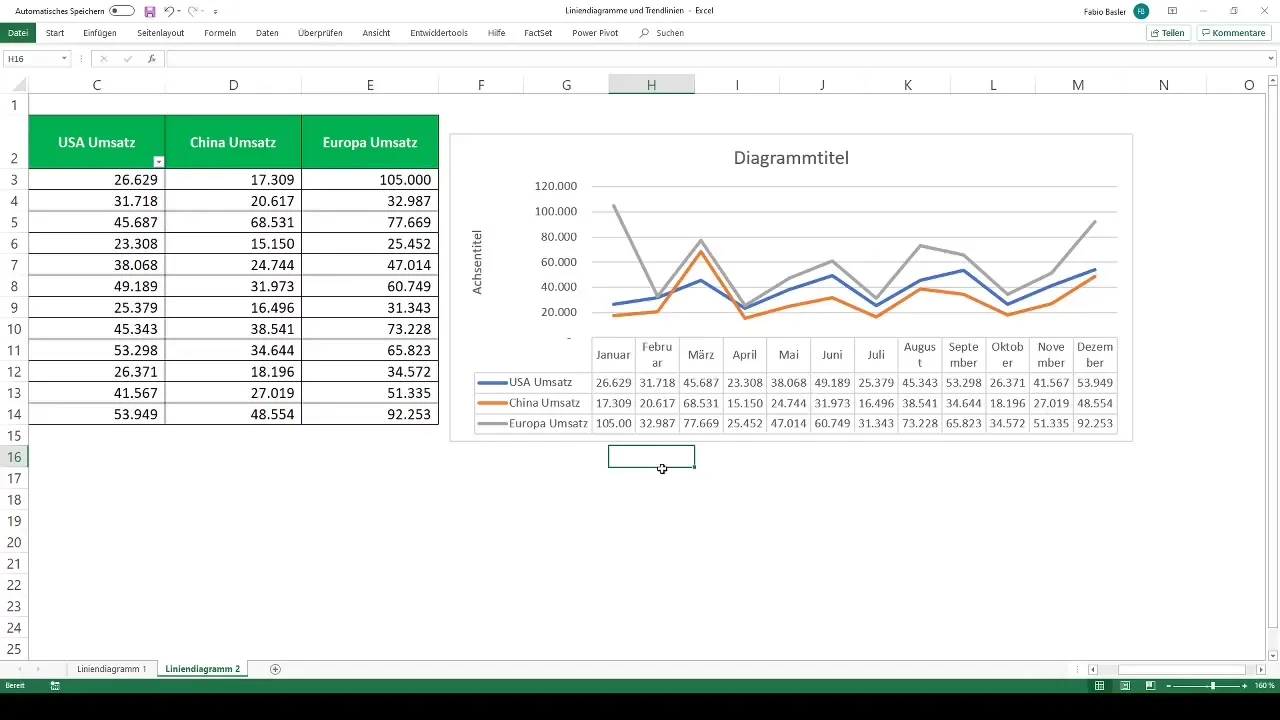Click the China Umsatz legend entry in chart
This screenshot has height=720, width=1280.
532,403
